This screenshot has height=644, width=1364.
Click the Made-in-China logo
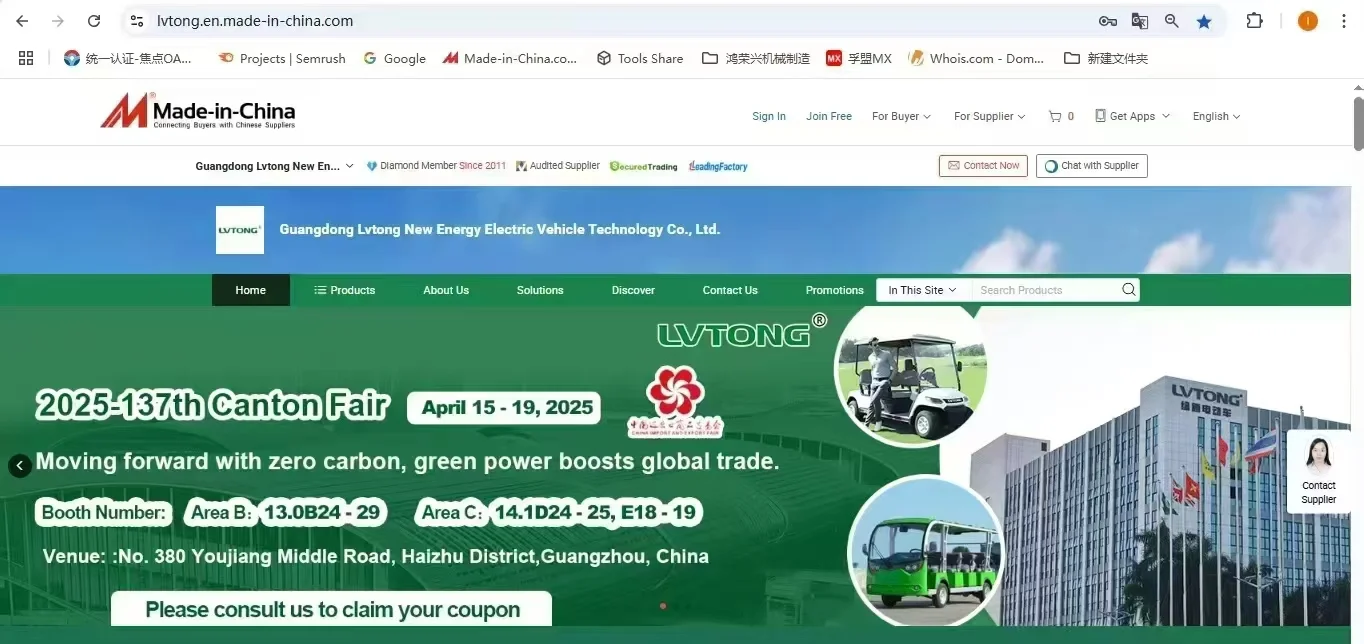[x=198, y=111]
